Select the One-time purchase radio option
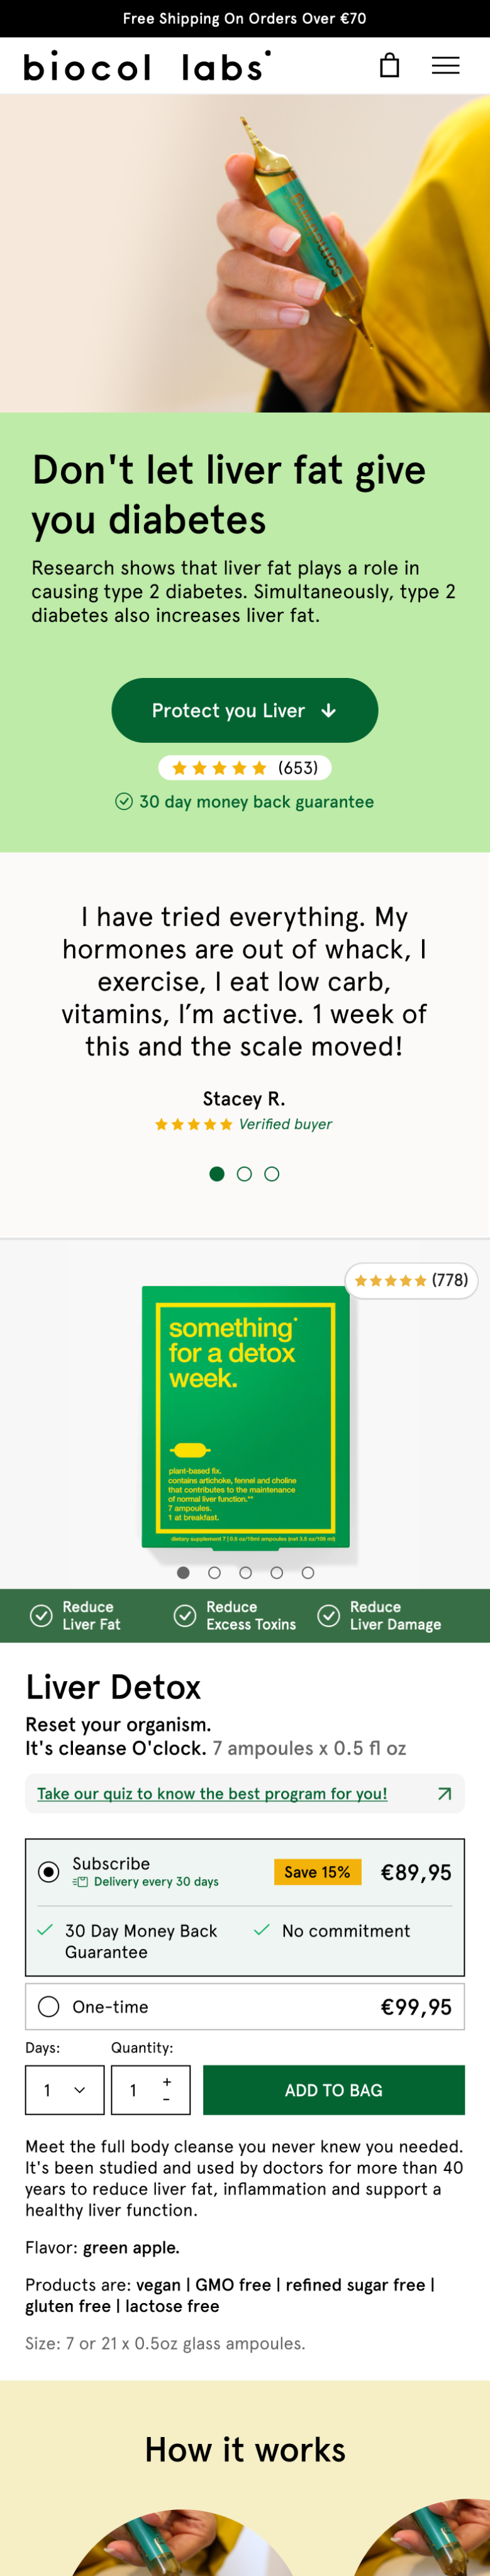This screenshot has width=490, height=2576. 48,2006
